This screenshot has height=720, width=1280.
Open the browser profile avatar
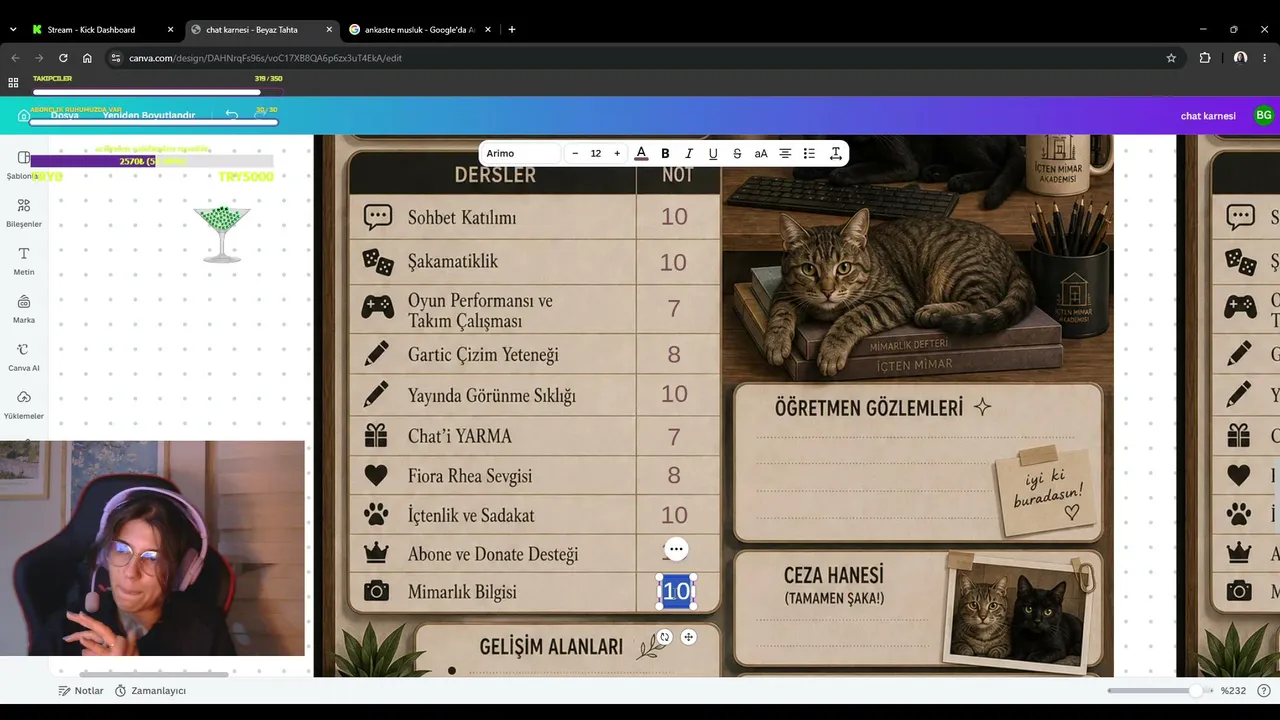click(x=1240, y=58)
